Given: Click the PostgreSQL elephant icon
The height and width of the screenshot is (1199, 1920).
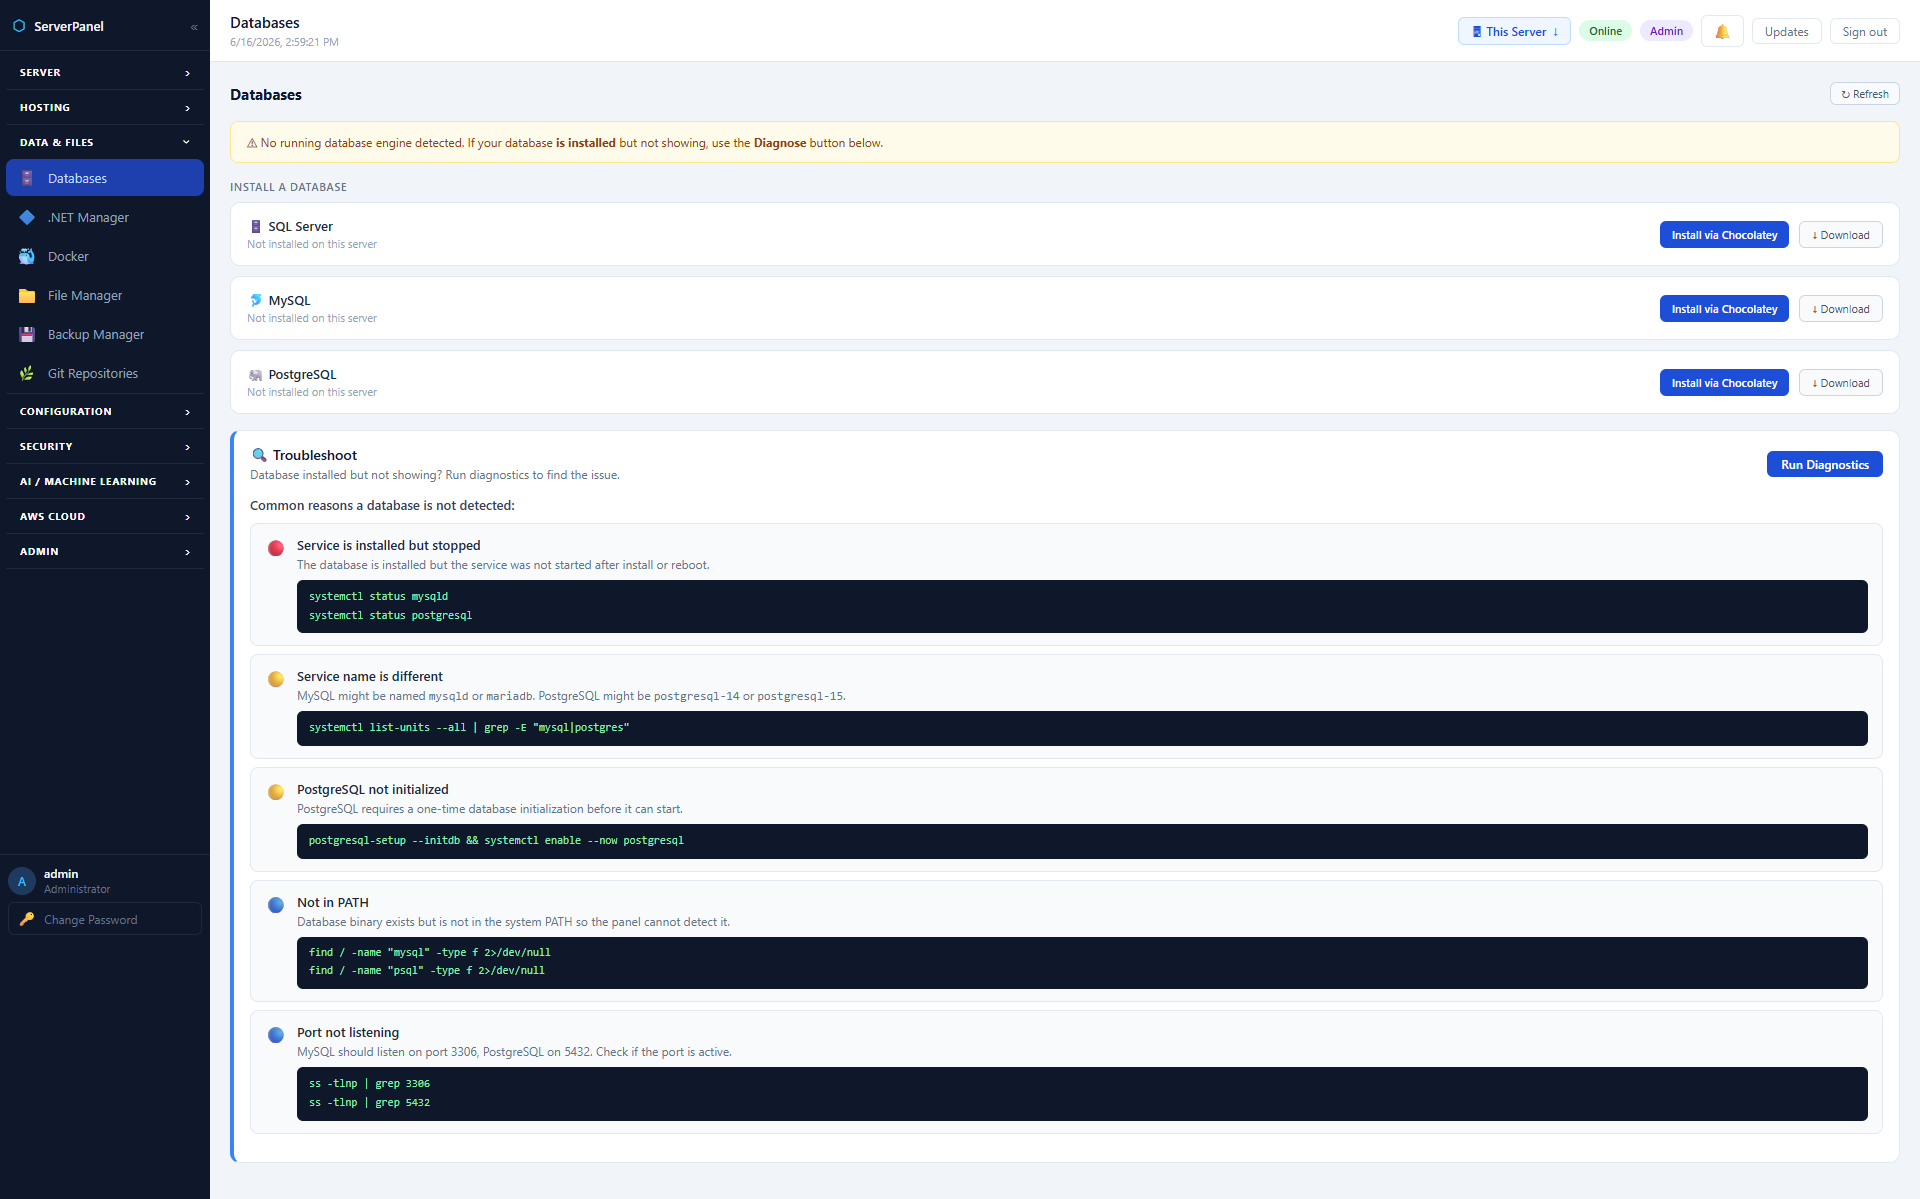Looking at the screenshot, I should point(256,375).
